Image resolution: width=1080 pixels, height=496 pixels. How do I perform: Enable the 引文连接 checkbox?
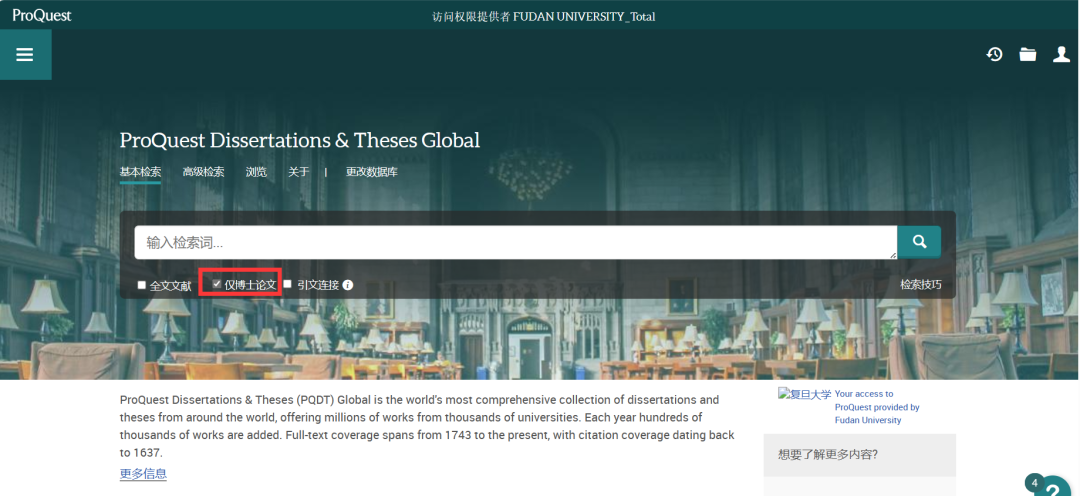(x=288, y=284)
